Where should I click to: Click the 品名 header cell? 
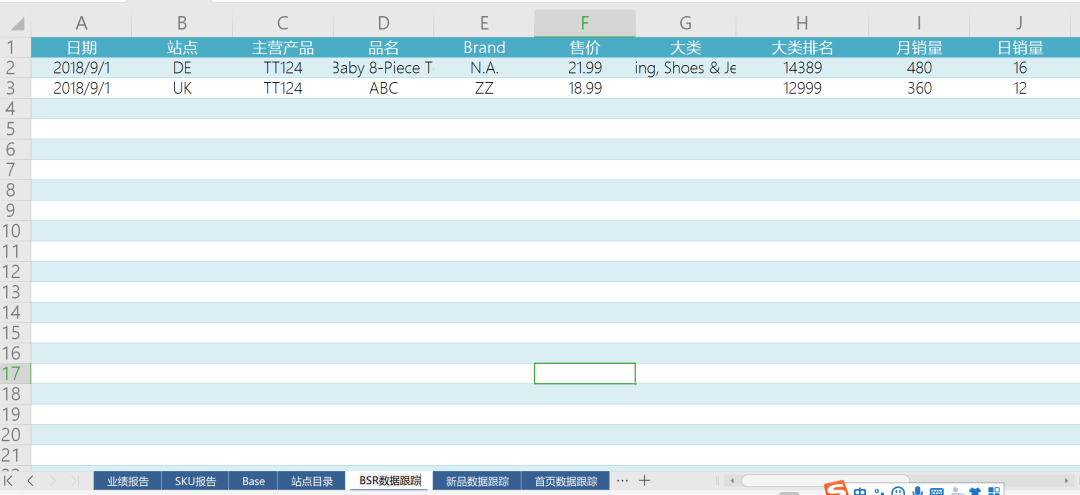384,48
